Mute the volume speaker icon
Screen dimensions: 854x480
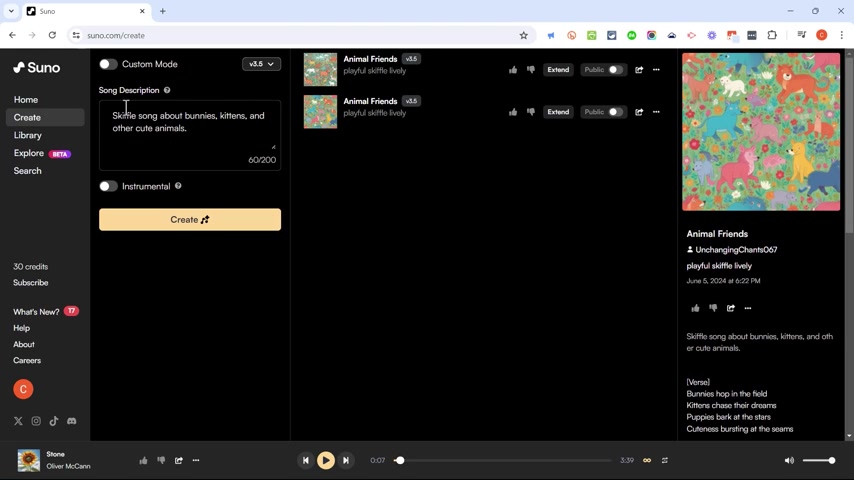coord(789,460)
